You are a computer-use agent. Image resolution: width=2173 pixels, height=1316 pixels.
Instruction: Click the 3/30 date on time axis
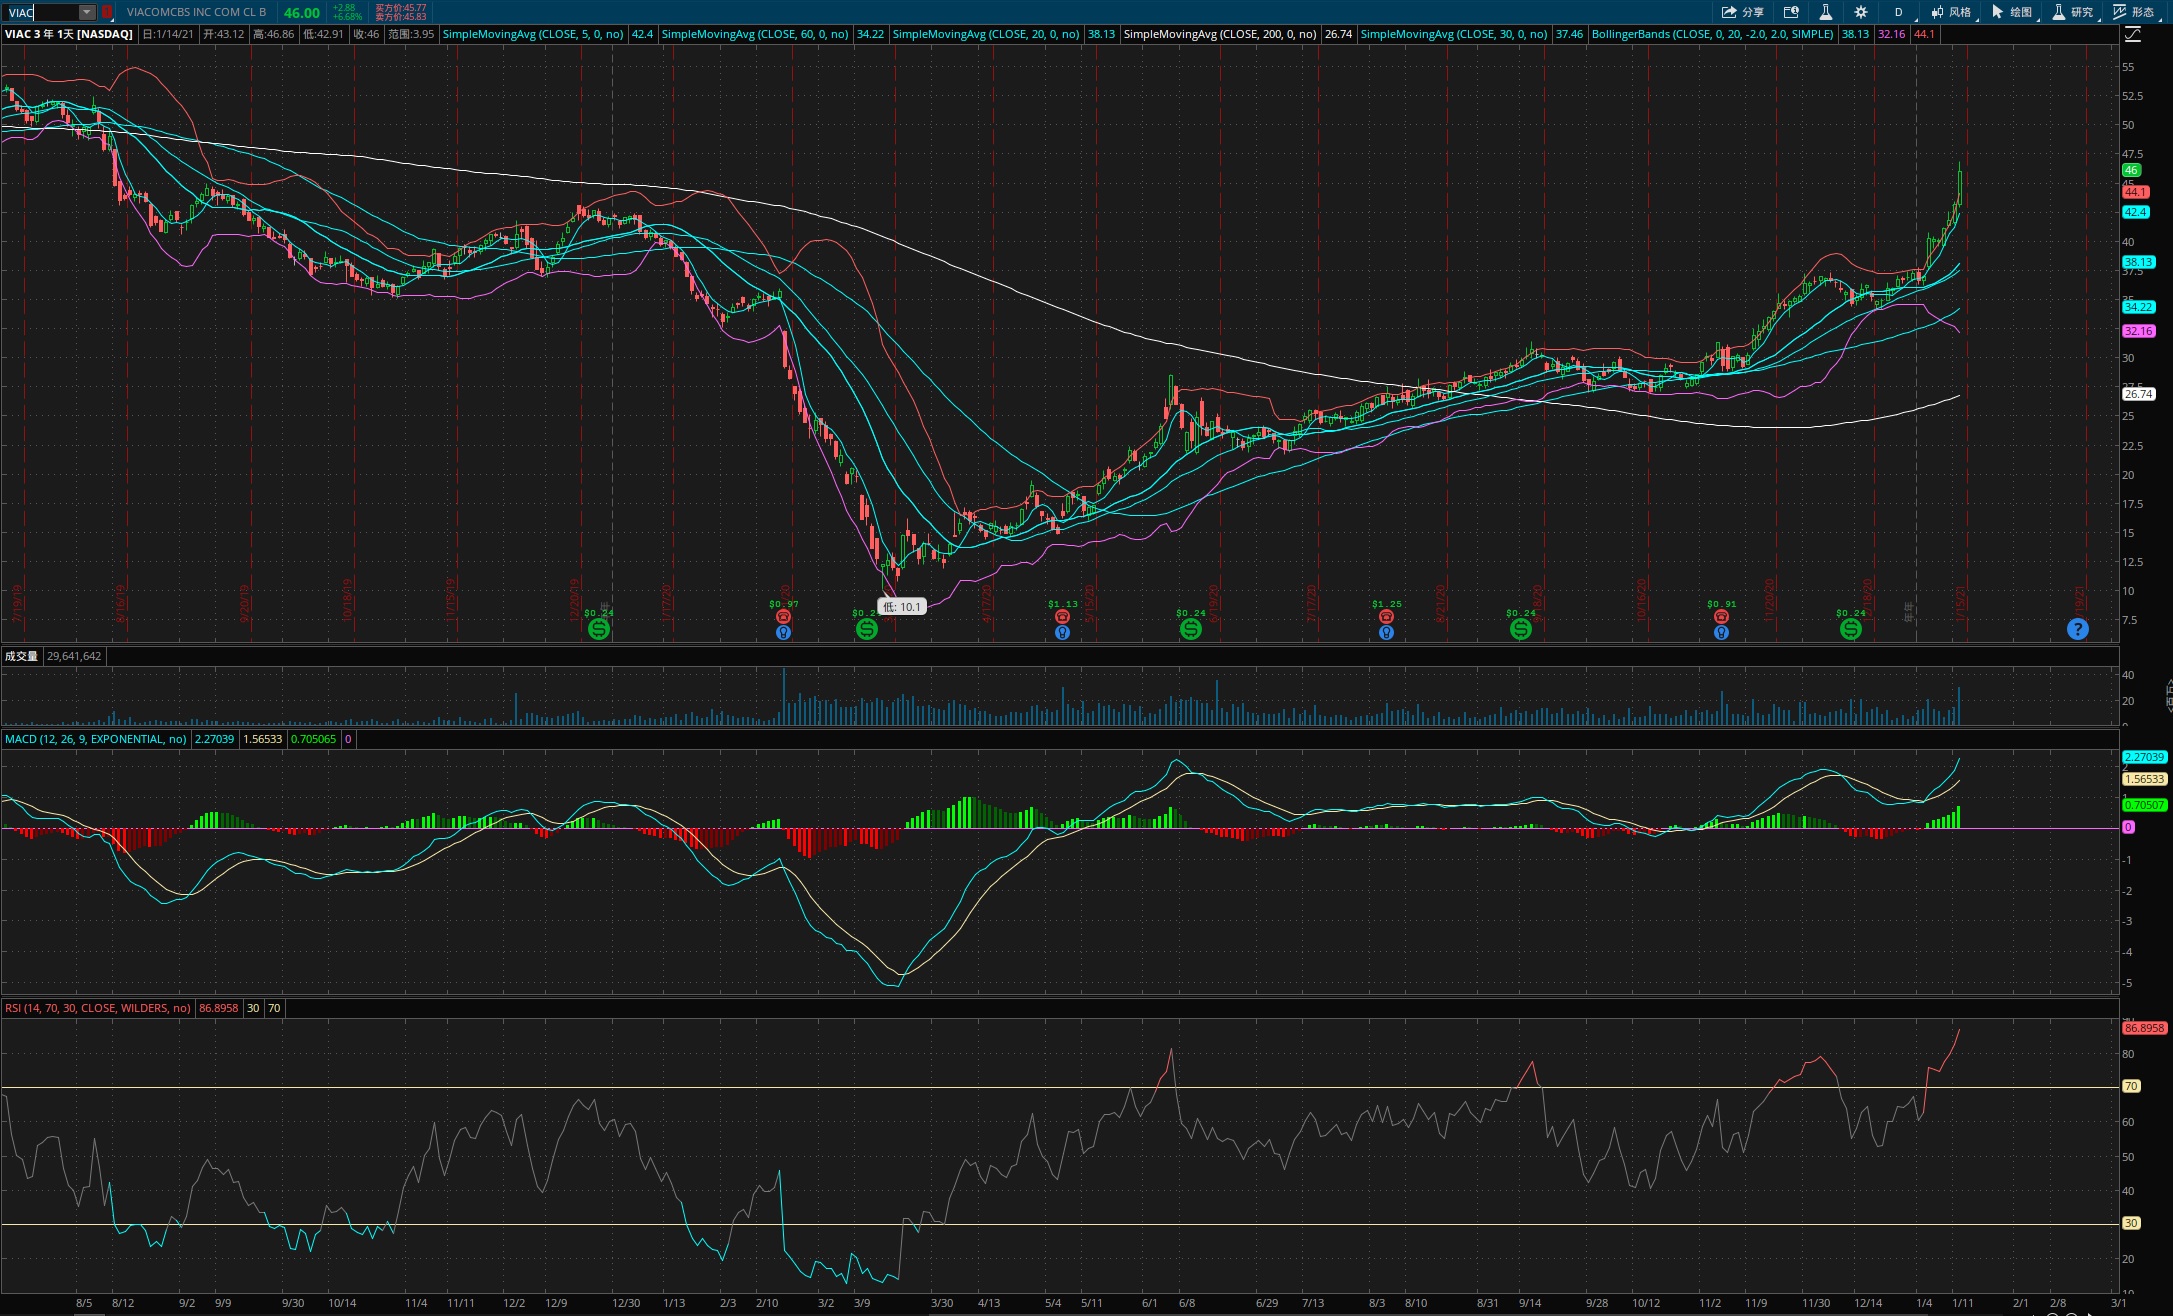pyautogui.click(x=941, y=1303)
